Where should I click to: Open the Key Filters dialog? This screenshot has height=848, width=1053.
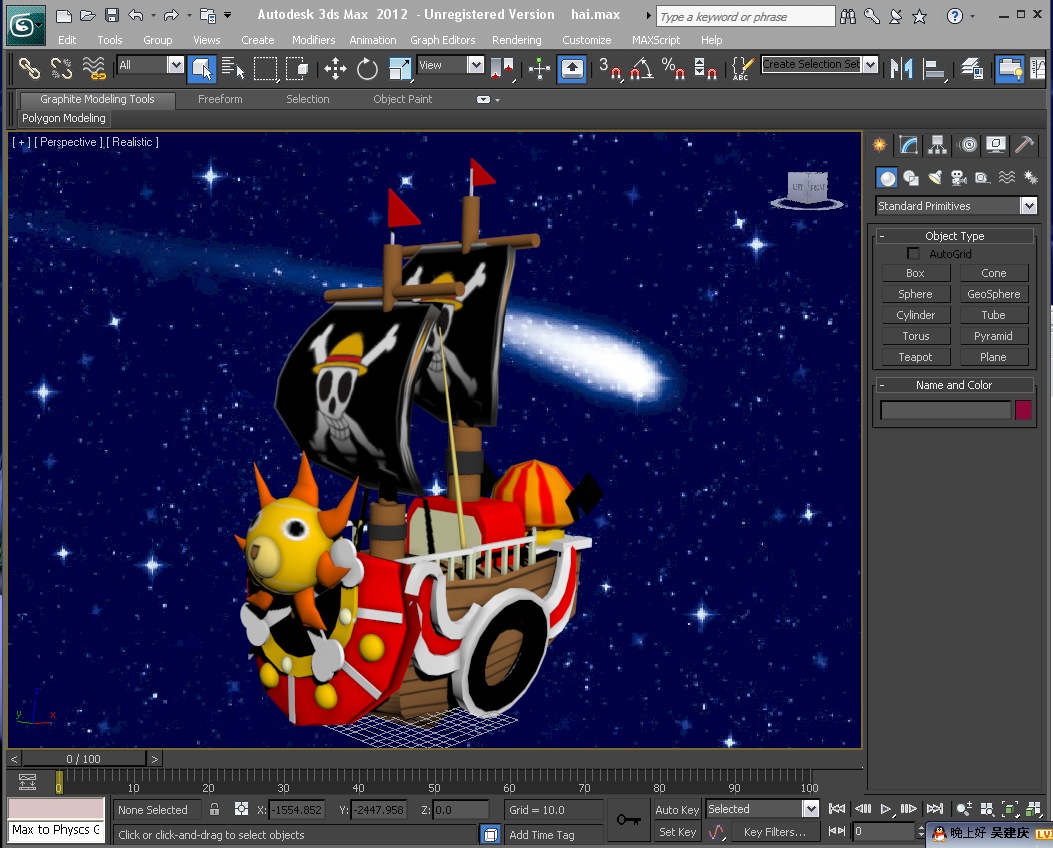(x=774, y=832)
